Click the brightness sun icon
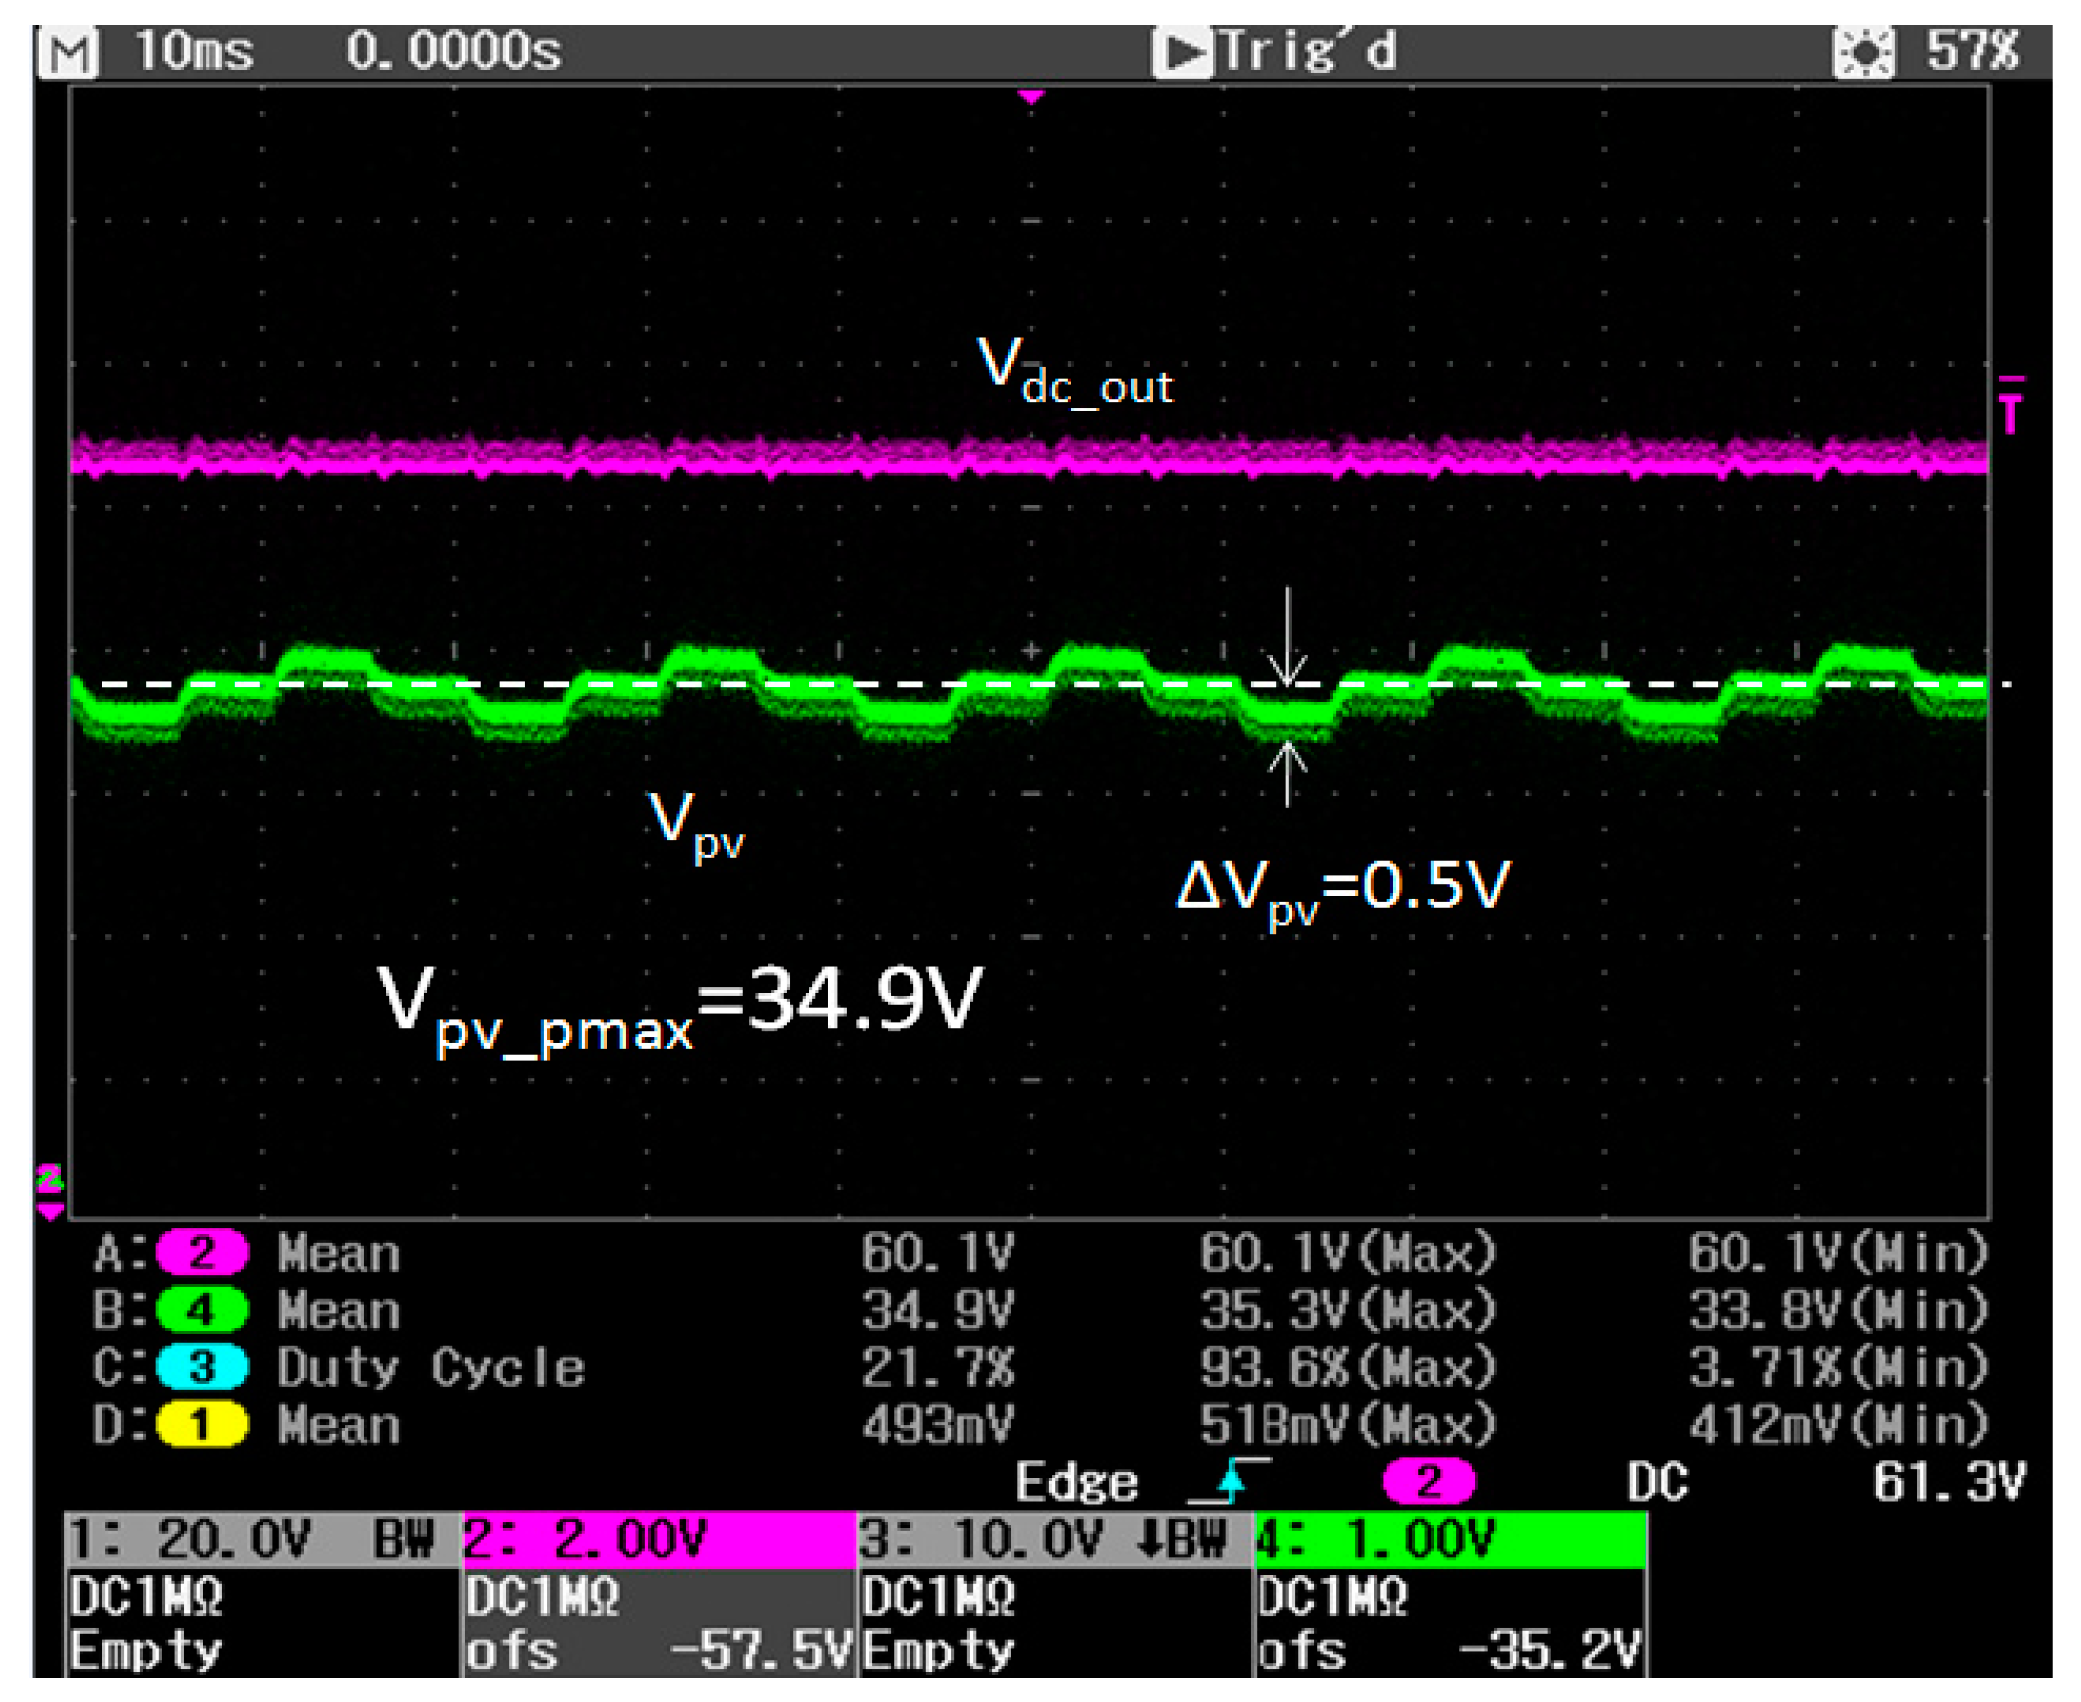Viewport: 2081px width, 1702px height. [1863, 52]
